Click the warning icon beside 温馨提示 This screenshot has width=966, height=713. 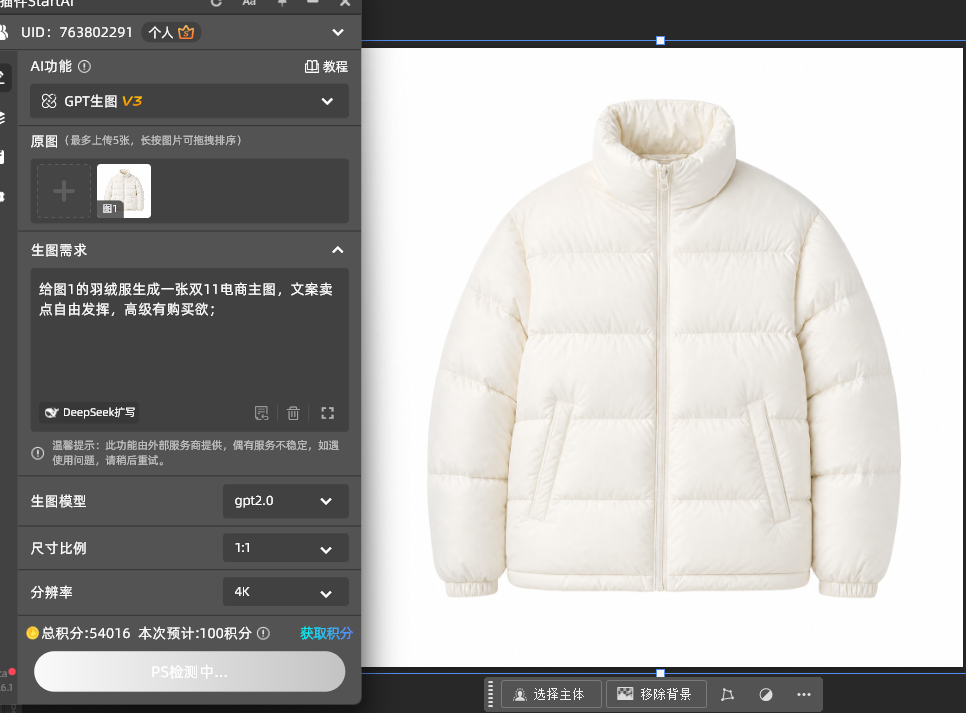38,454
